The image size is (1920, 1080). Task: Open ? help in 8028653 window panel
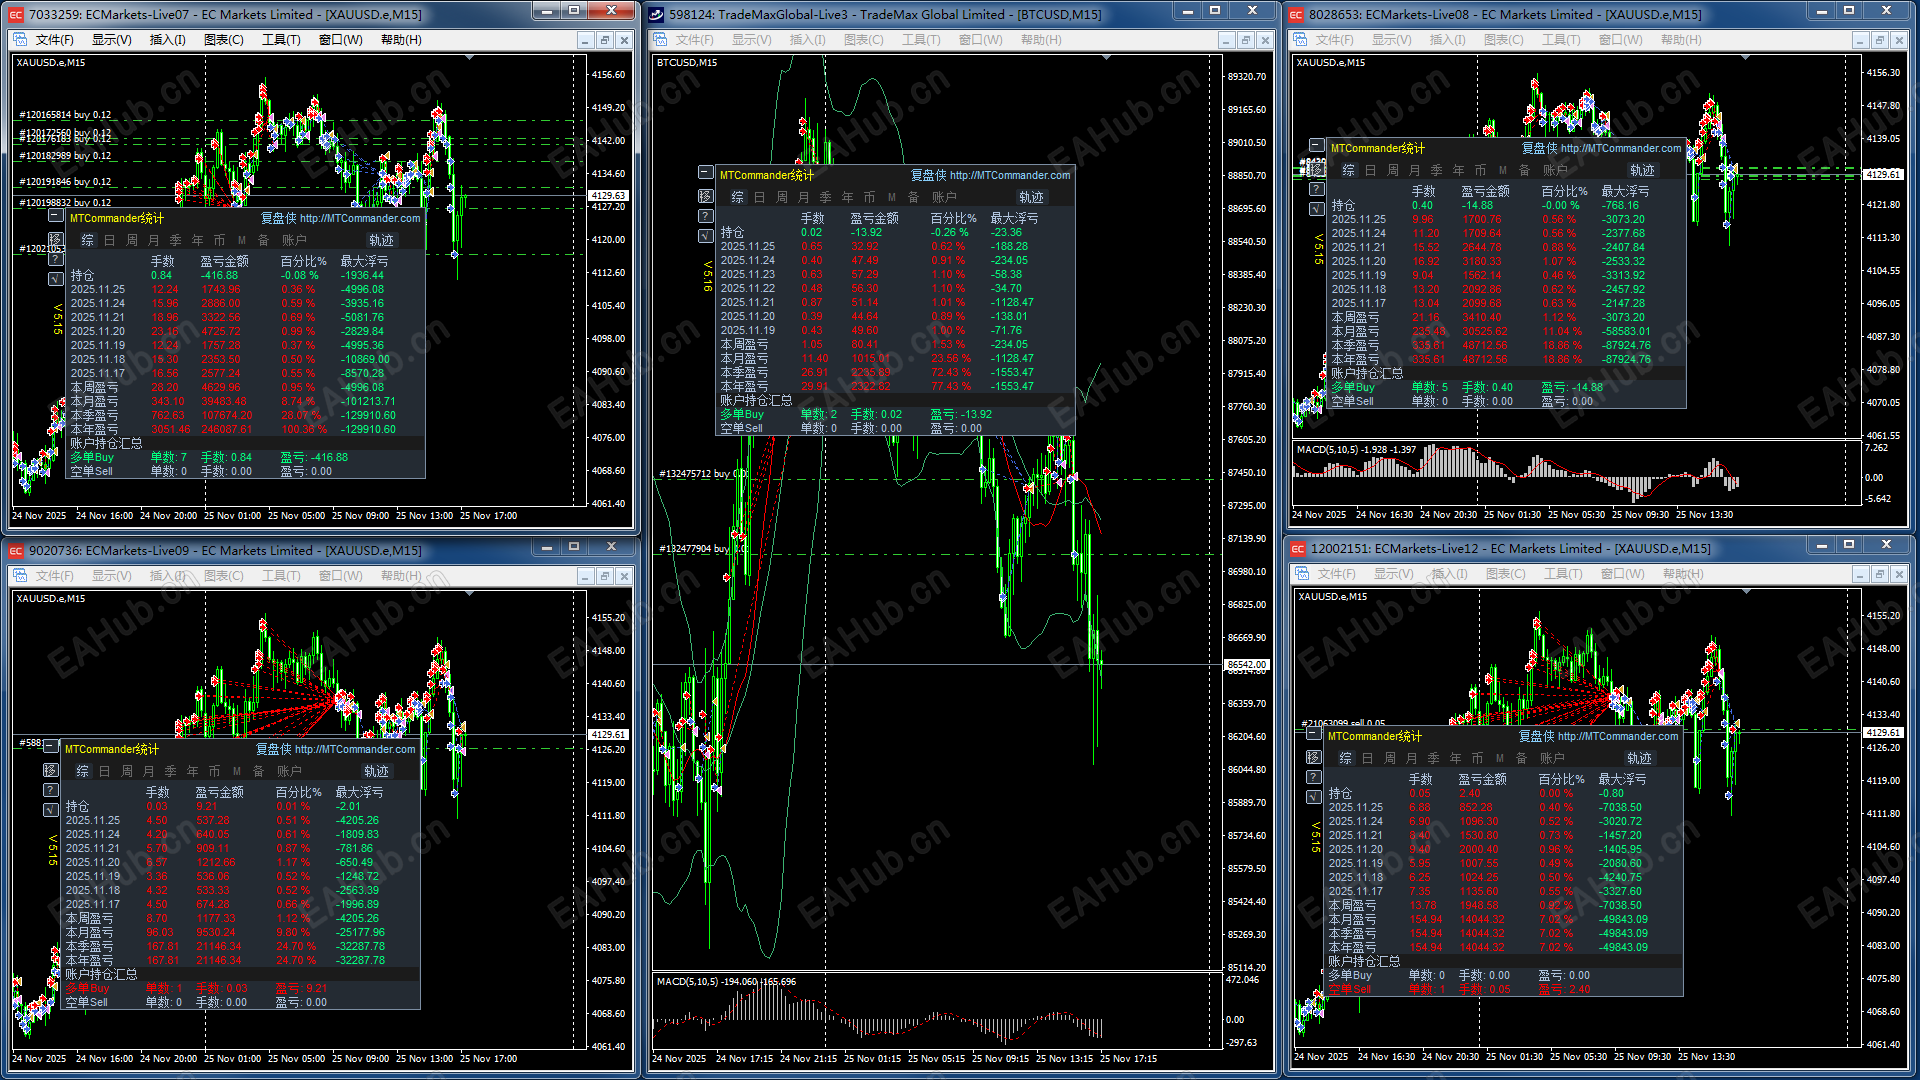[1317, 189]
